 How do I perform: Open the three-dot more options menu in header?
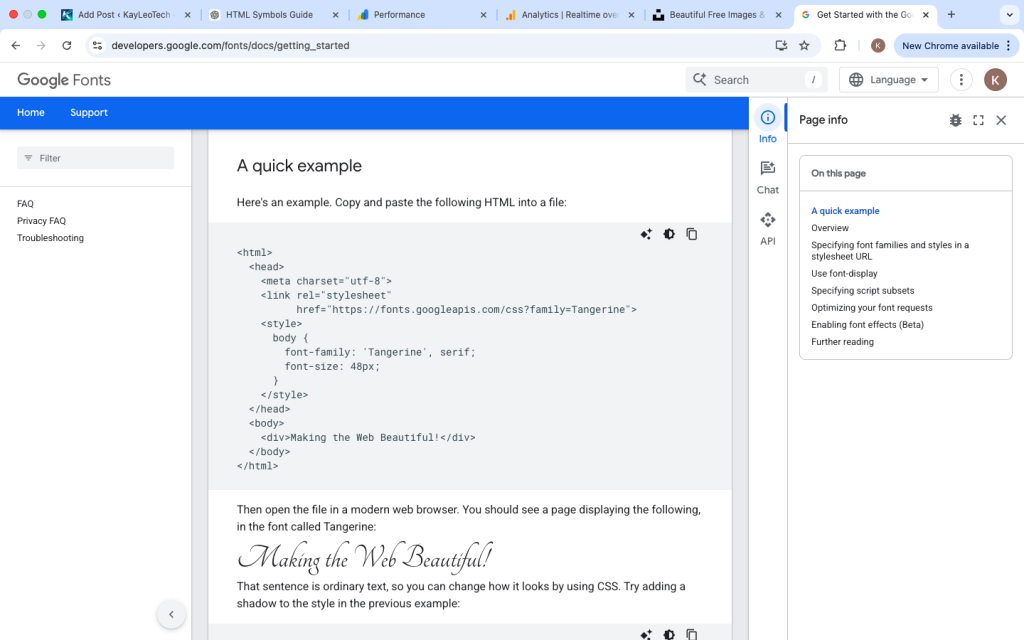[961, 80]
